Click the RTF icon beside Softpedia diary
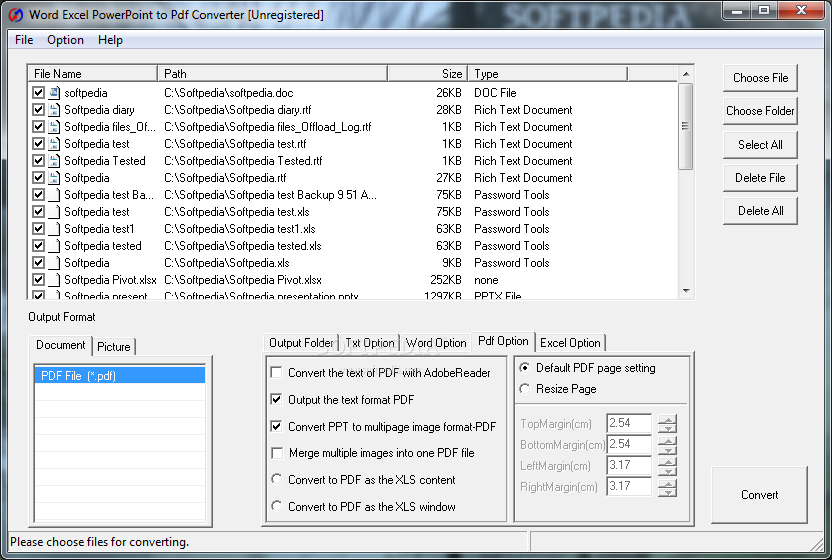This screenshot has width=832, height=560. (54, 110)
